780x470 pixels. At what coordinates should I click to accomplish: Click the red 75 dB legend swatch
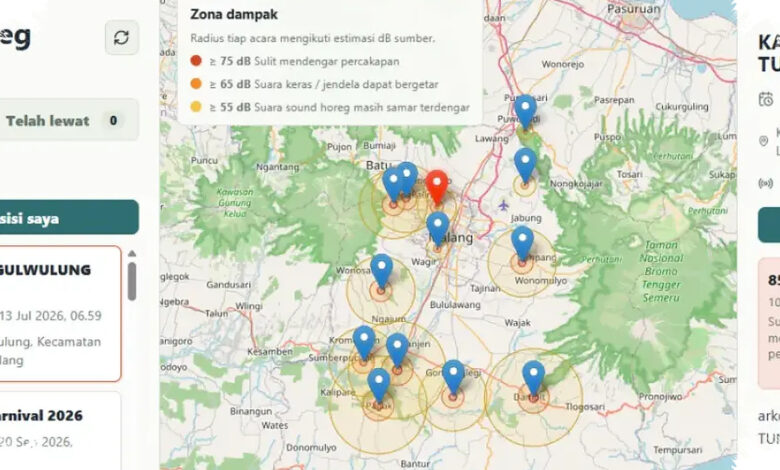tap(196, 61)
